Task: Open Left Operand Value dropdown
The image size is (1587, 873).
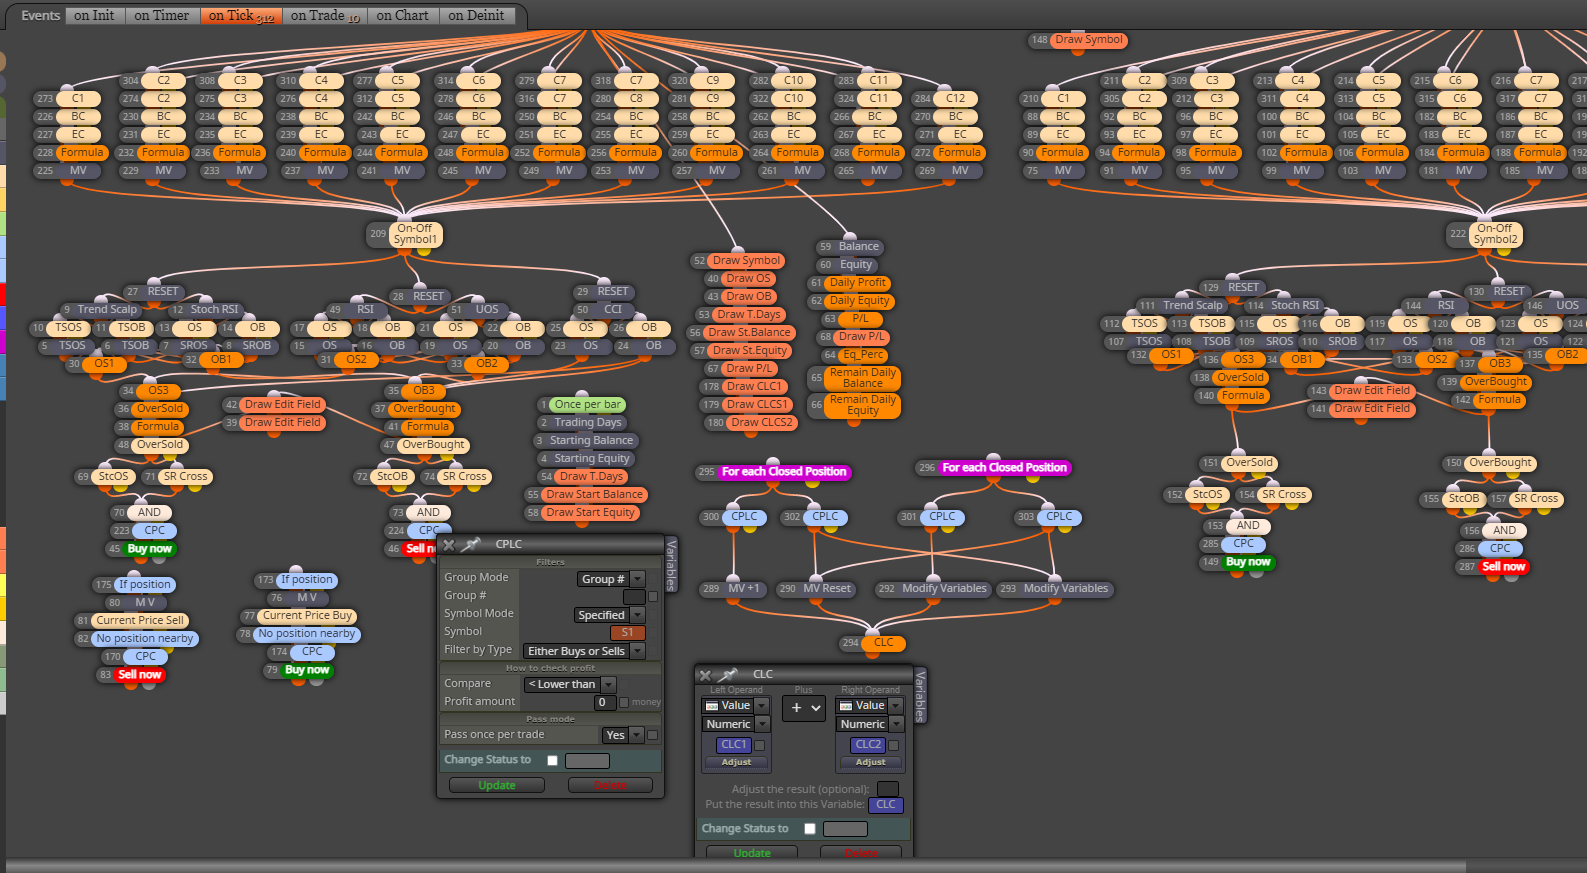Action: [736, 706]
